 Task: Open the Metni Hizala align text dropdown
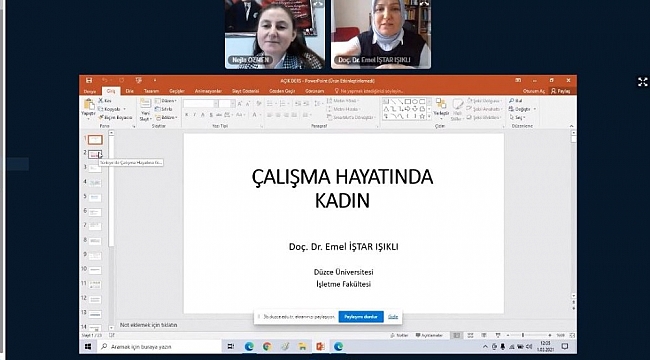point(343,109)
